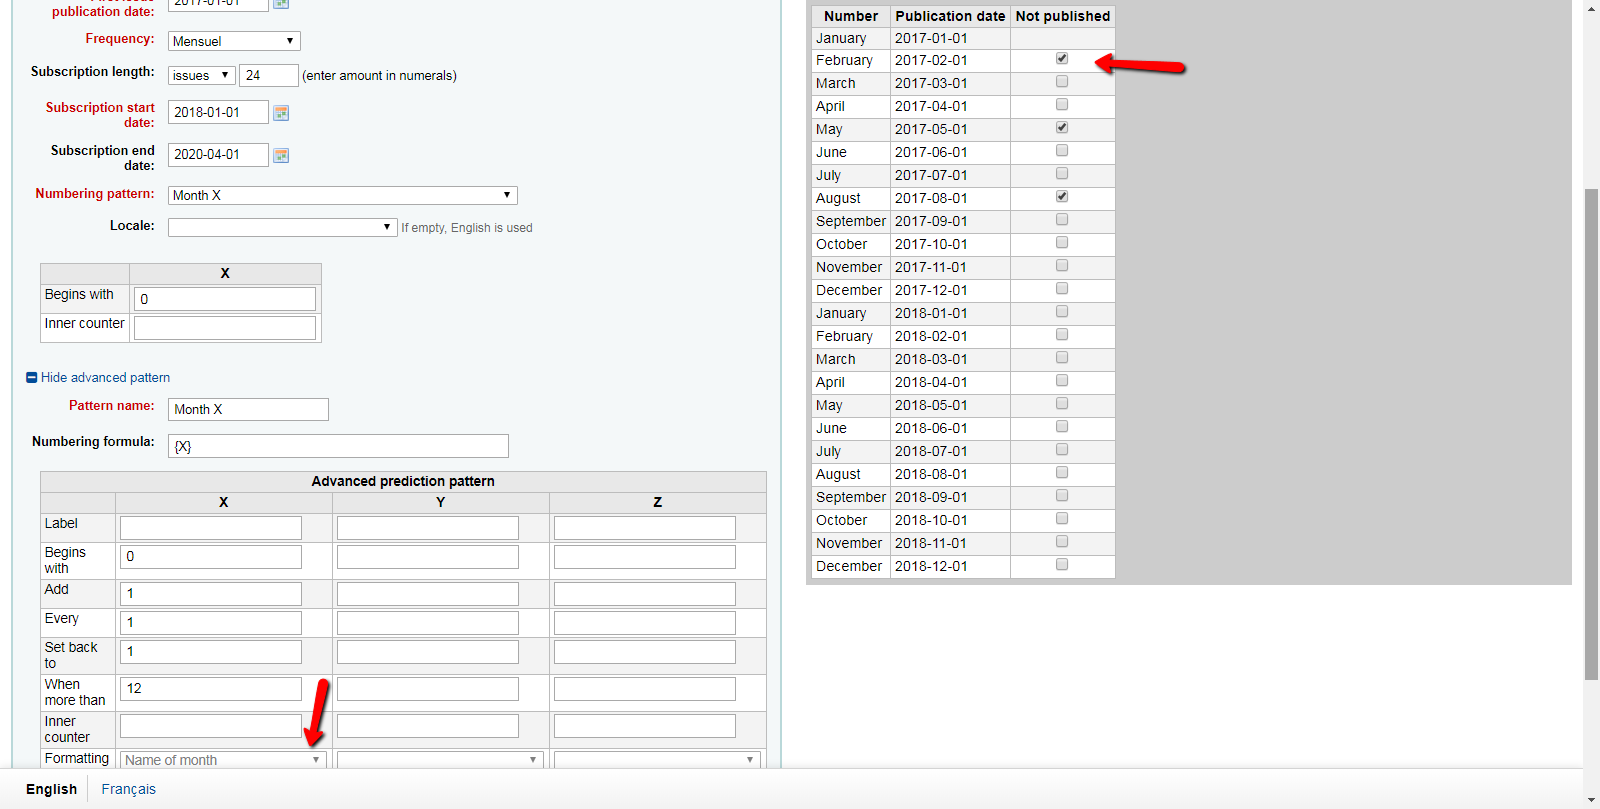Open calendar picker for Subscription end date
The height and width of the screenshot is (809, 1600).
[x=281, y=155]
